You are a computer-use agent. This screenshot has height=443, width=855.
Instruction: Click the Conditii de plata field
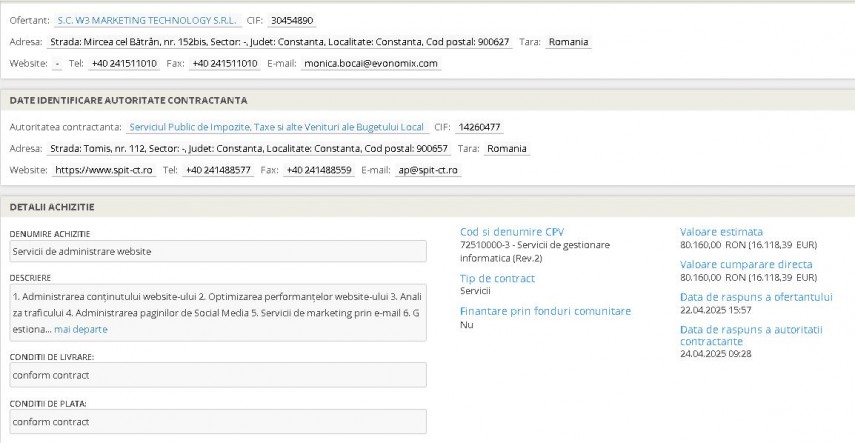tap(217, 421)
